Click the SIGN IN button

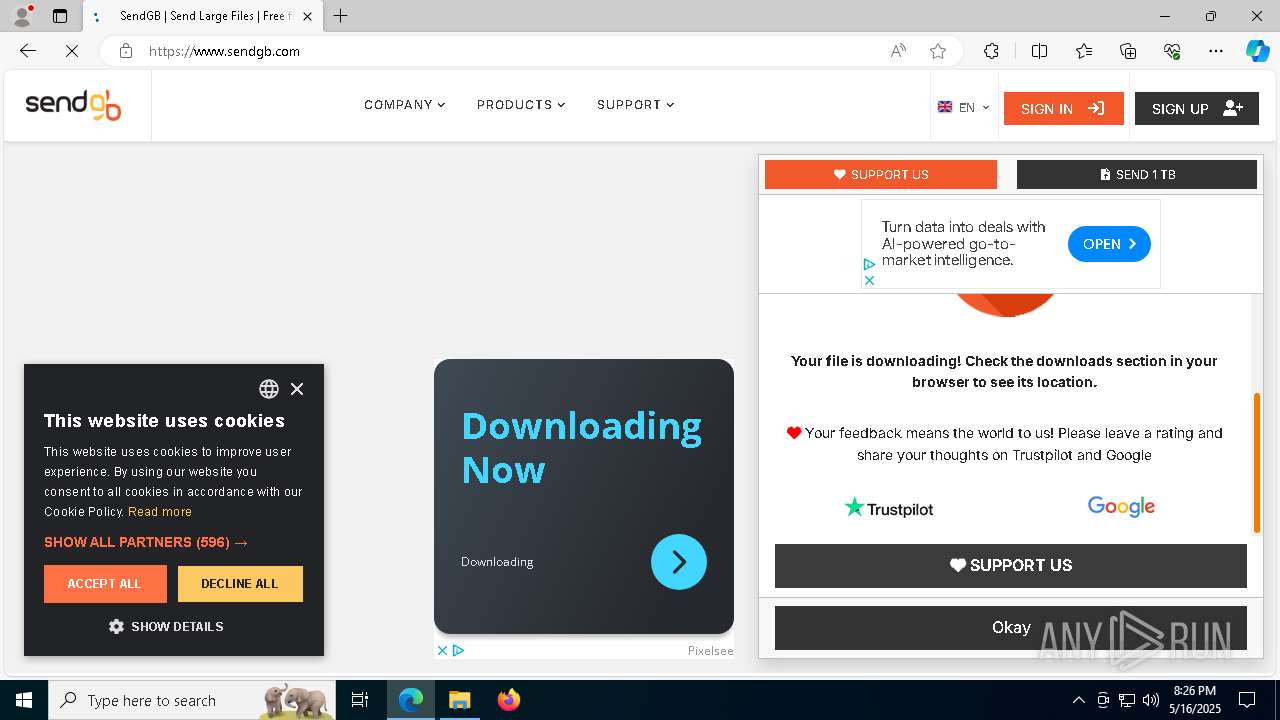[x=1063, y=108]
